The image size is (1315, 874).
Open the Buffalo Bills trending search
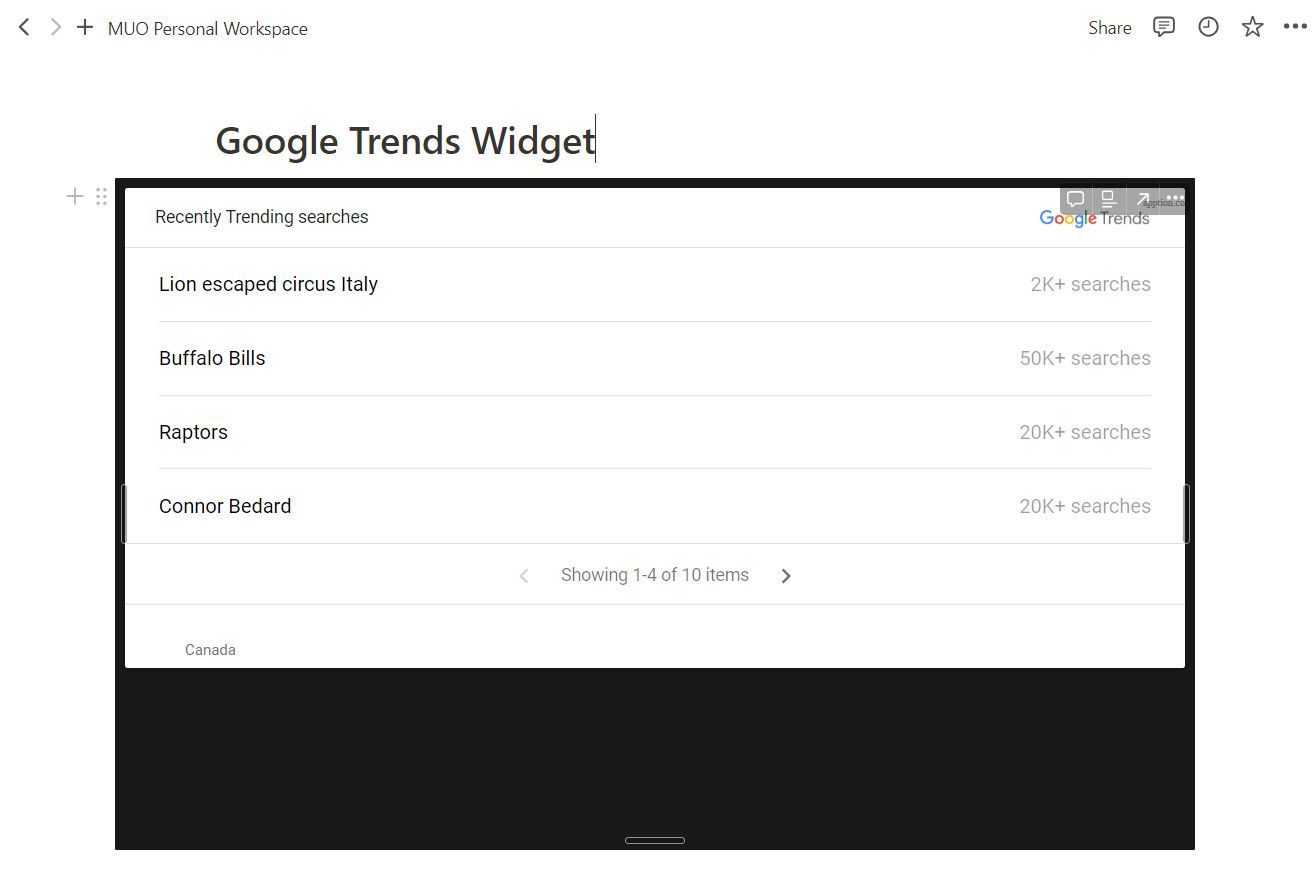tap(212, 357)
